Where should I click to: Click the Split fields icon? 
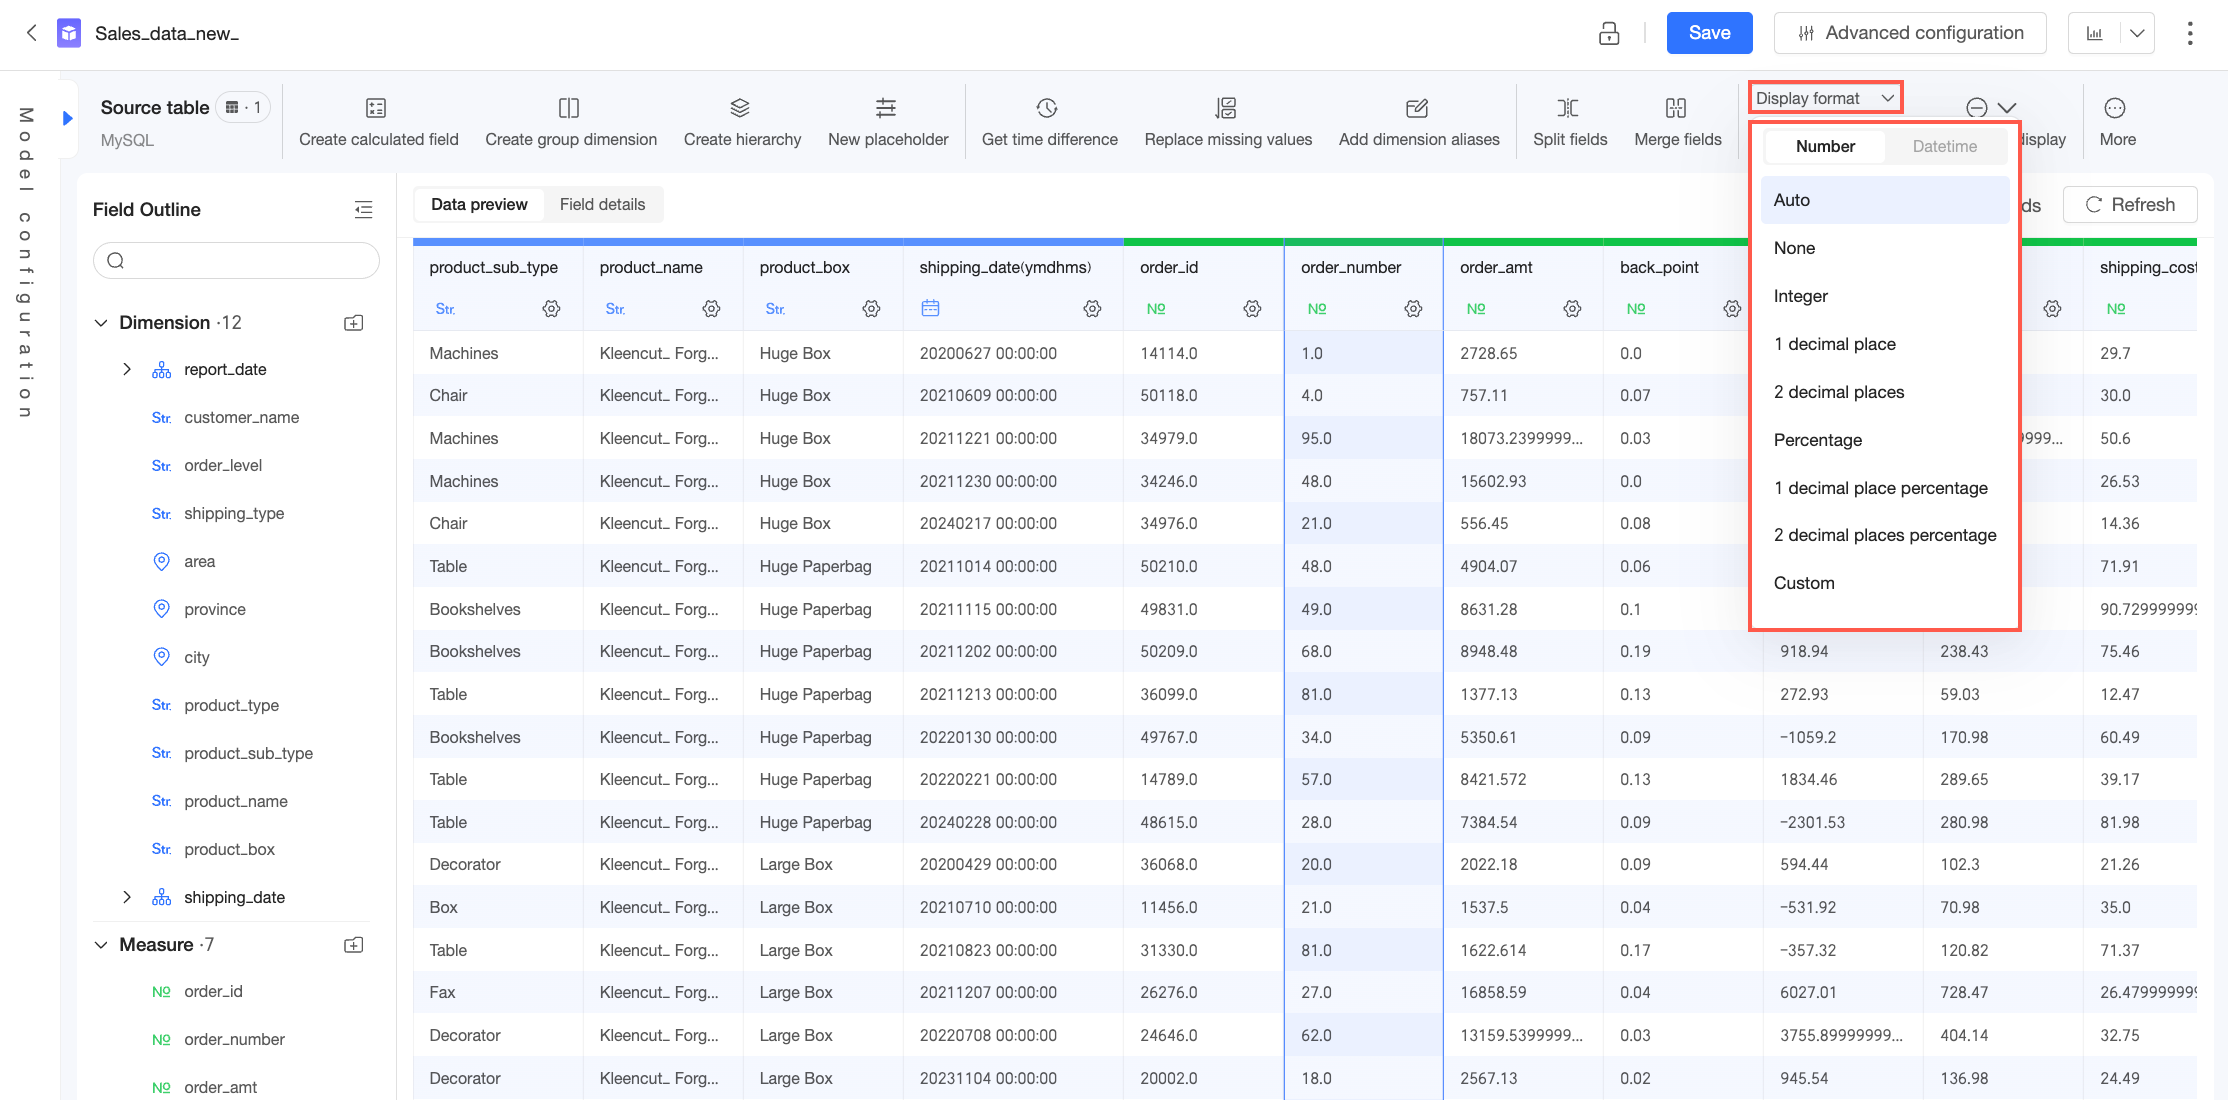click(1568, 108)
